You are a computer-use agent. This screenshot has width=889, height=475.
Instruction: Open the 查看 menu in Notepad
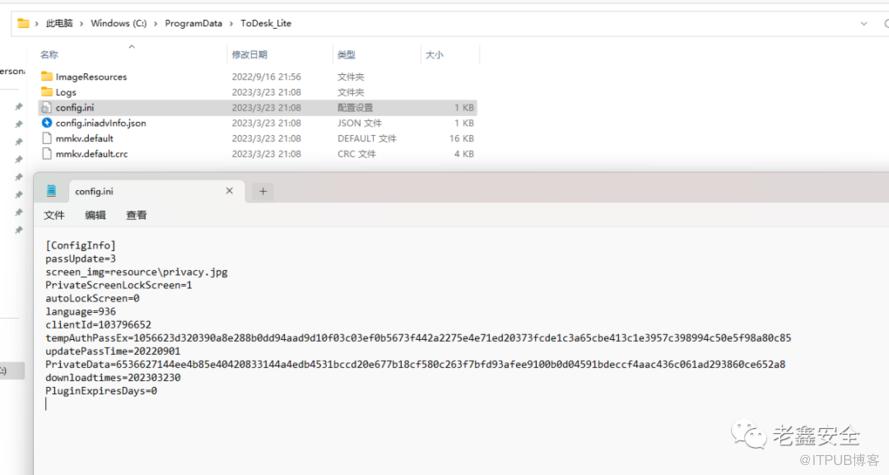point(136,215)
